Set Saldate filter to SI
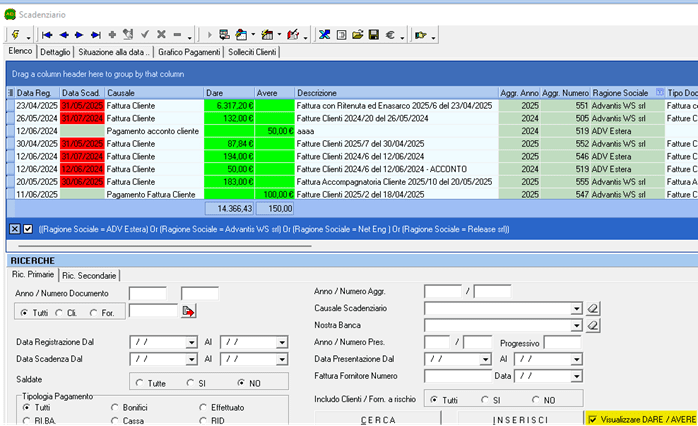Screen dimensions: 698x426 click(x=190, y=382)
